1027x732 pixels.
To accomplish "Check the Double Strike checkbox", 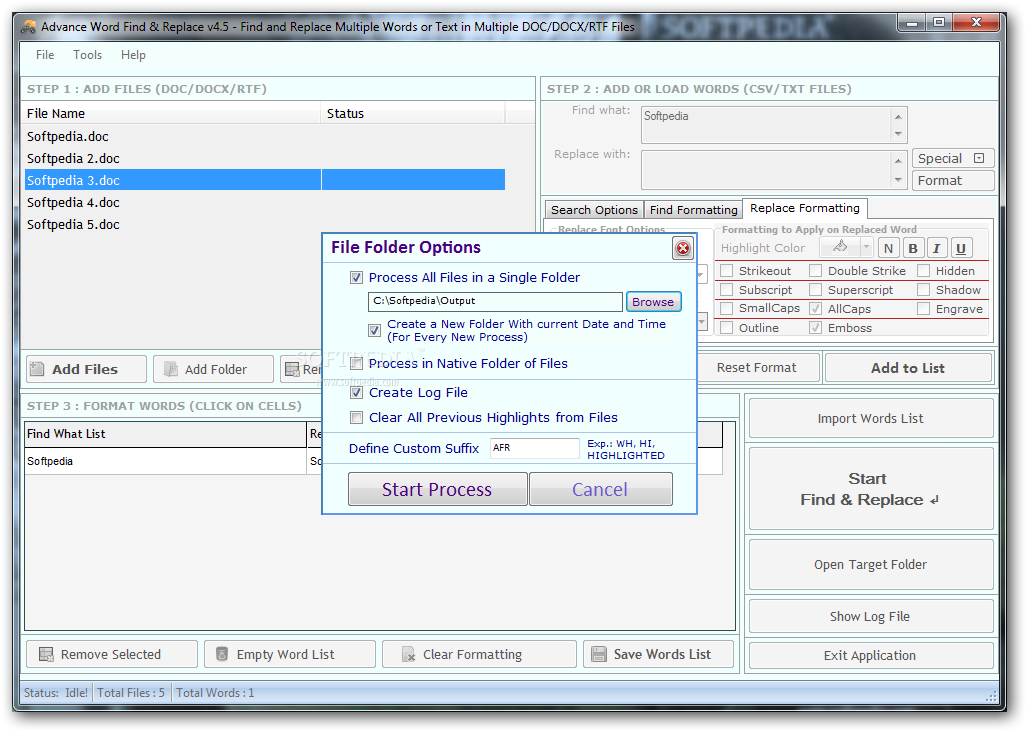I will pyautogui.click(x=815, y=271).
